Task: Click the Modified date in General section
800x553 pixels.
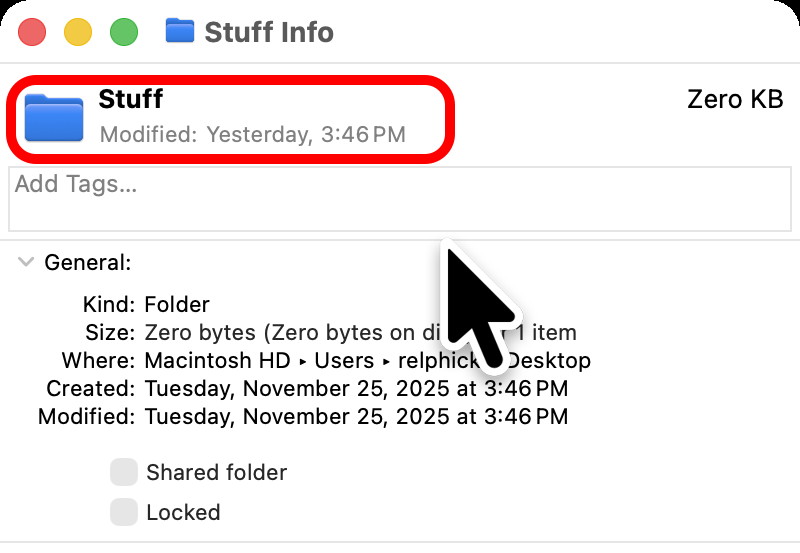Action: (356, 416)
